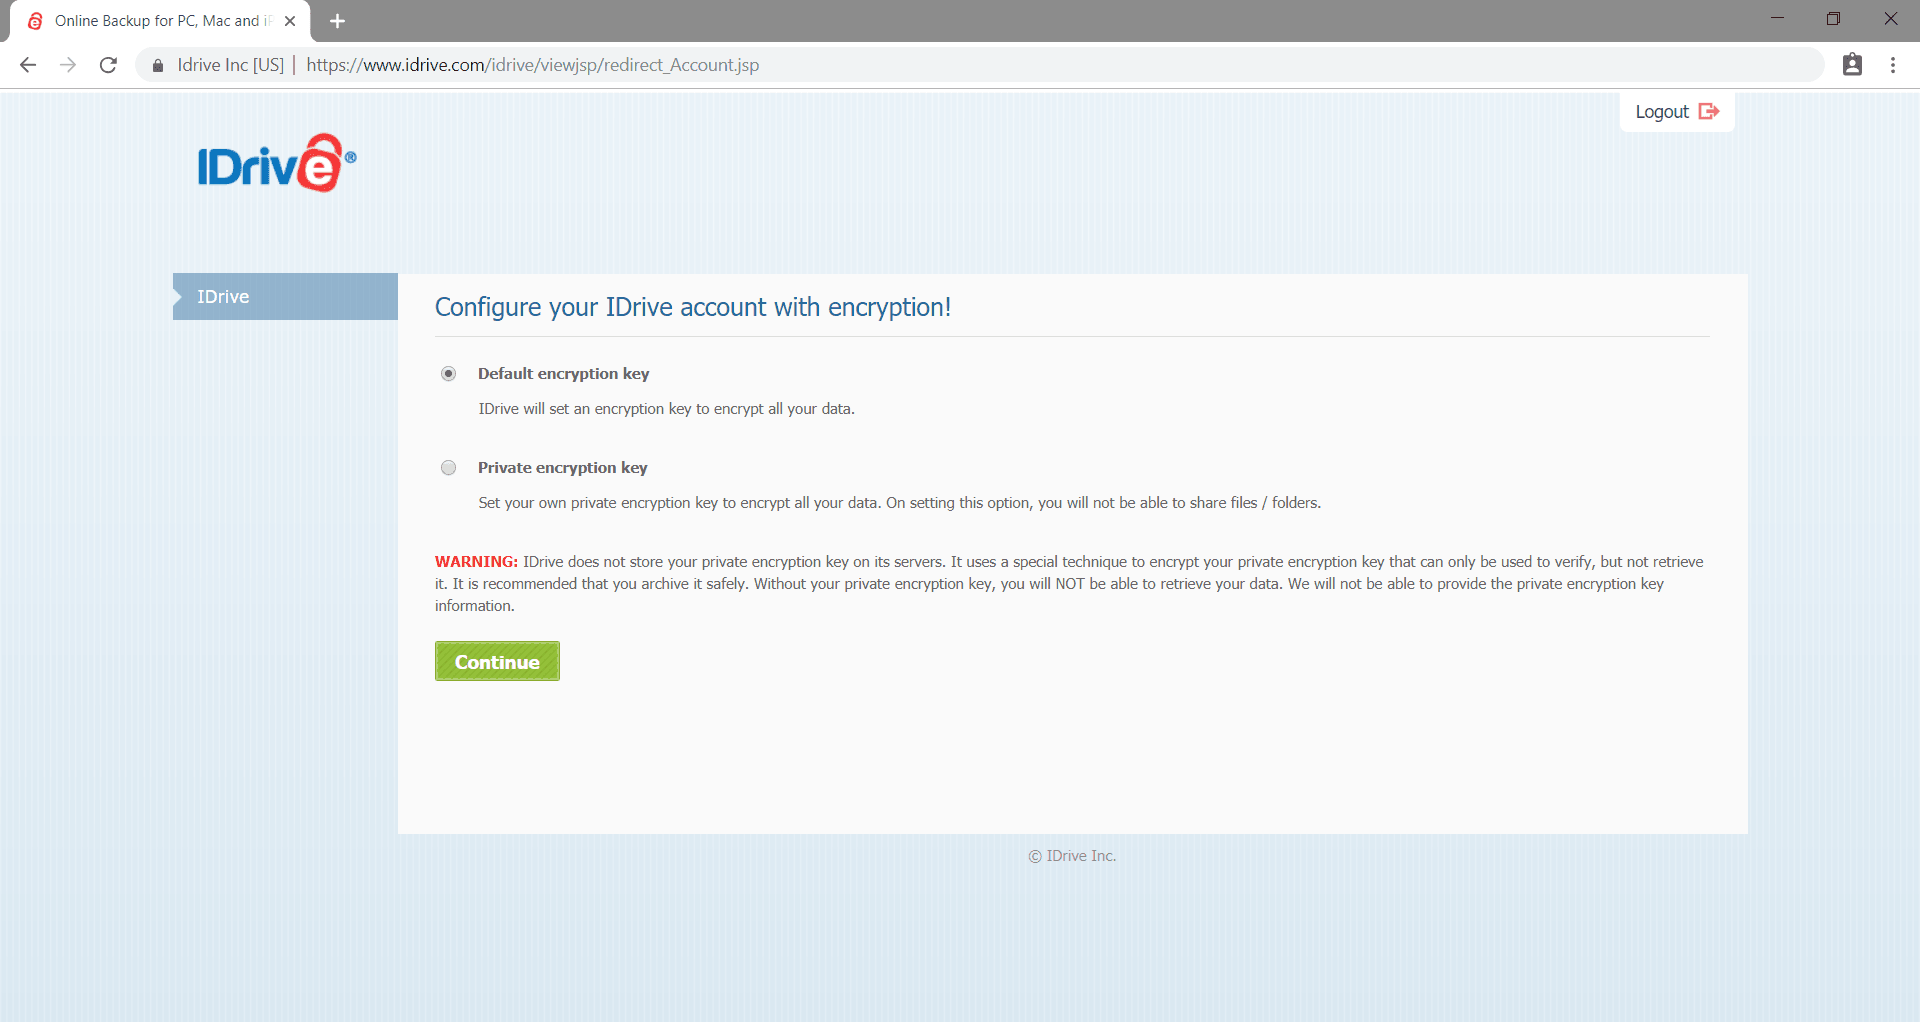Image resolution: width=1920 pixels, height=1022 pixels.
Task: Click the browser forward arrow
Action: [68, 65]
